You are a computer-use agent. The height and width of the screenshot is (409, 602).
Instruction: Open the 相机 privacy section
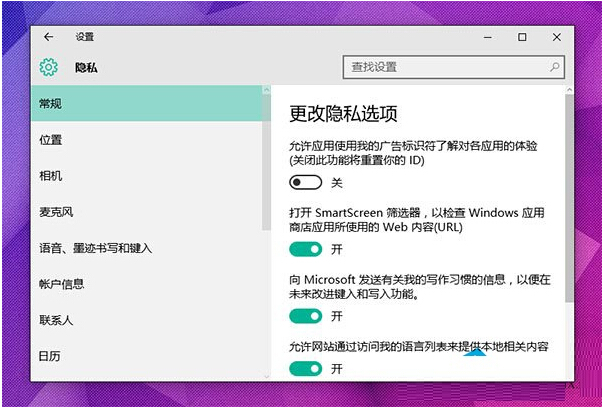pyautogui.click(x=147, y=176)
